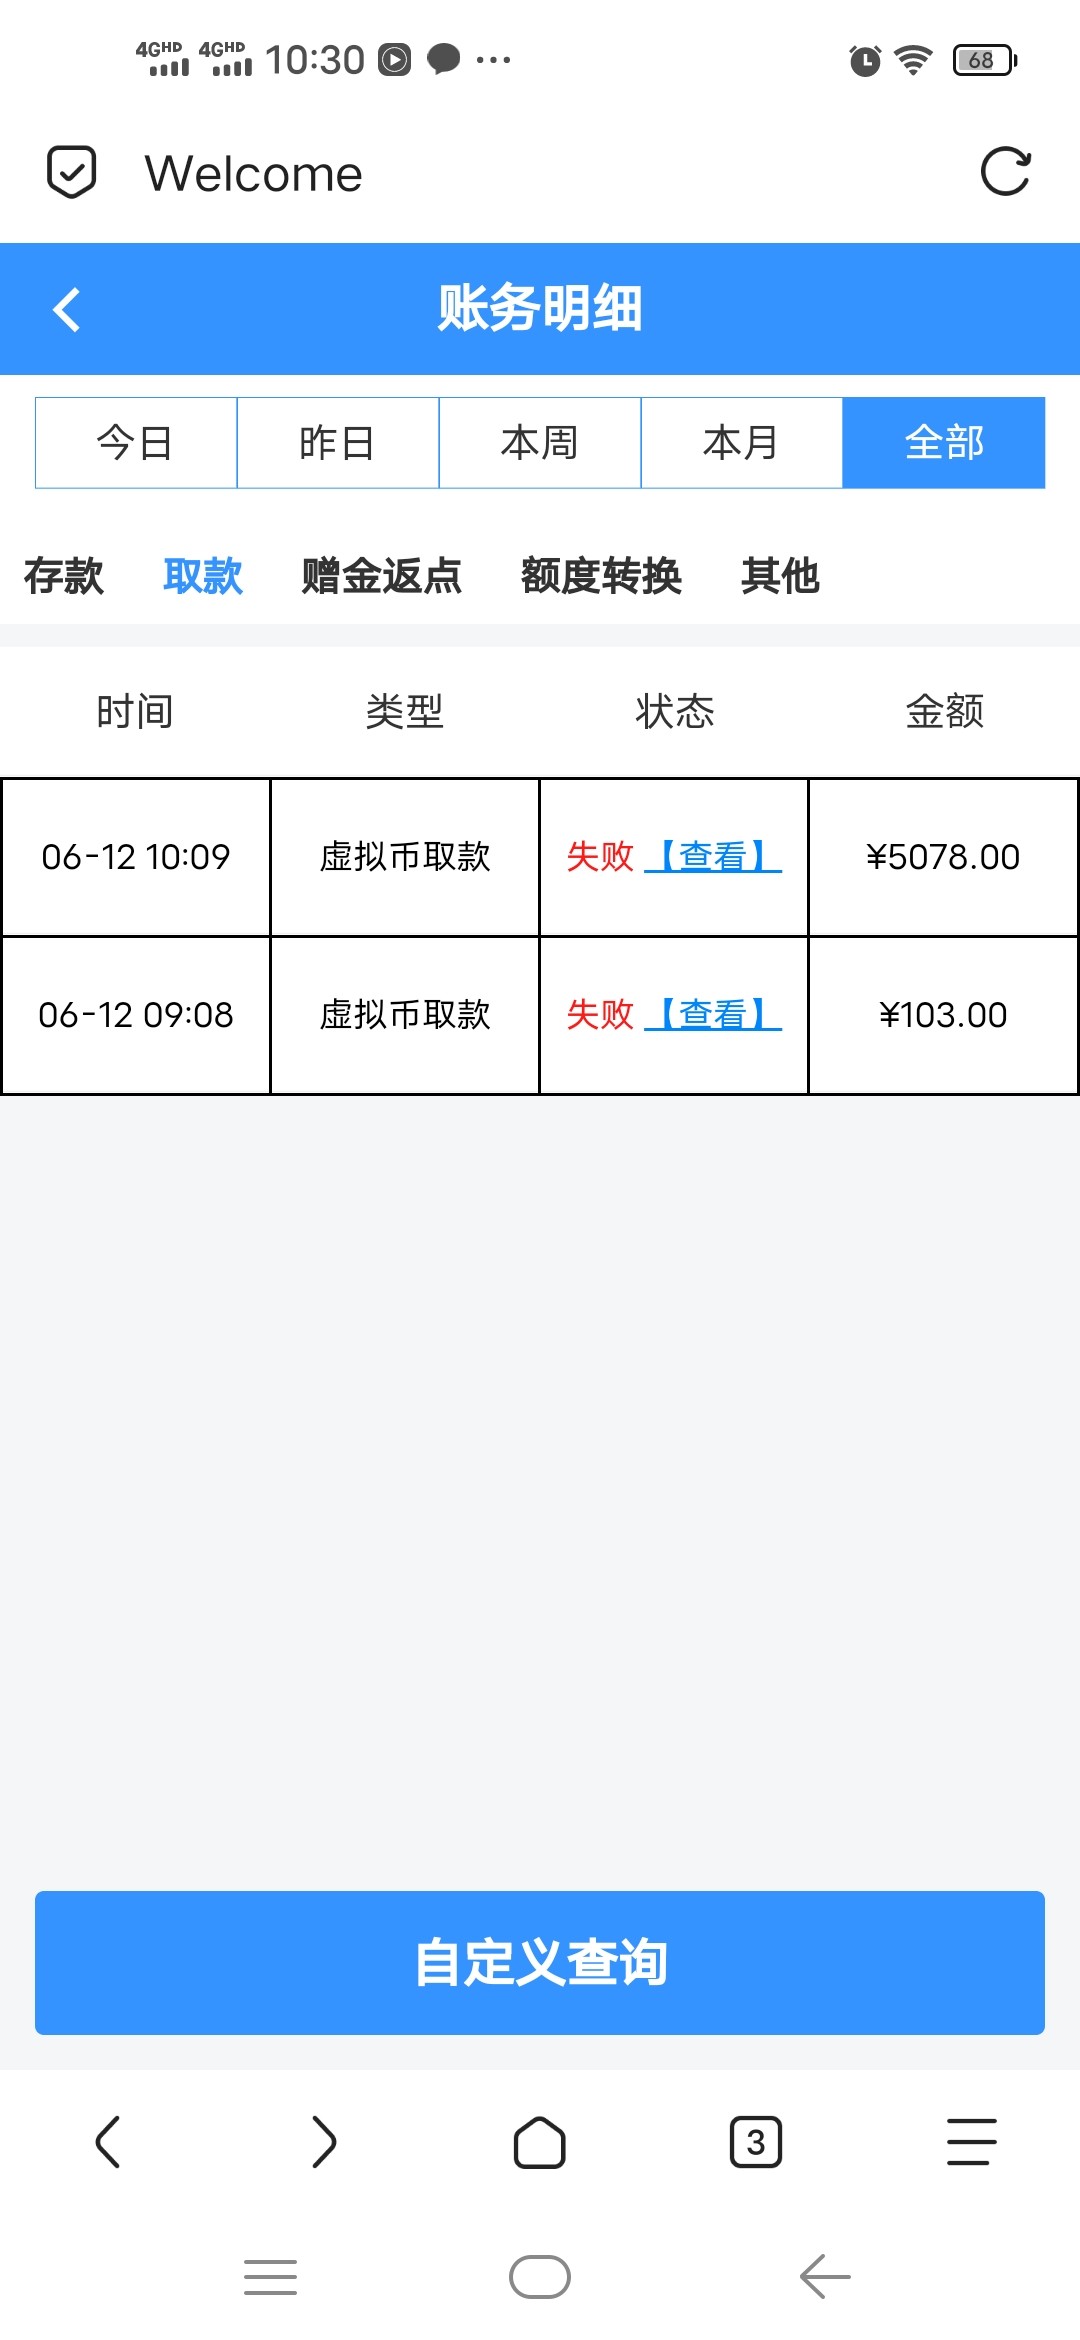Open browser tabs switcher showing 3
This screenshot has height=2340, width=1080.
pyautogui.click(x=756, y=2142)
